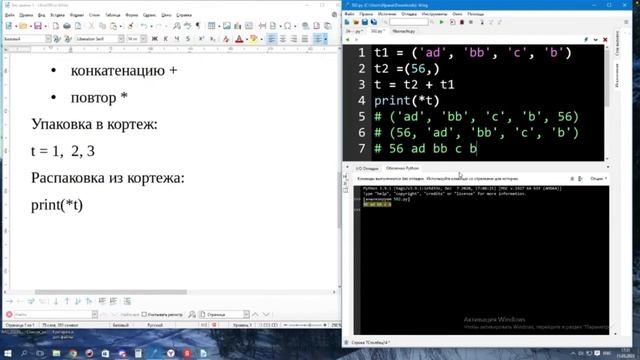Click the Open folder icon in Writer
This screenshot has height=360, width=640.
click(23, 26)
